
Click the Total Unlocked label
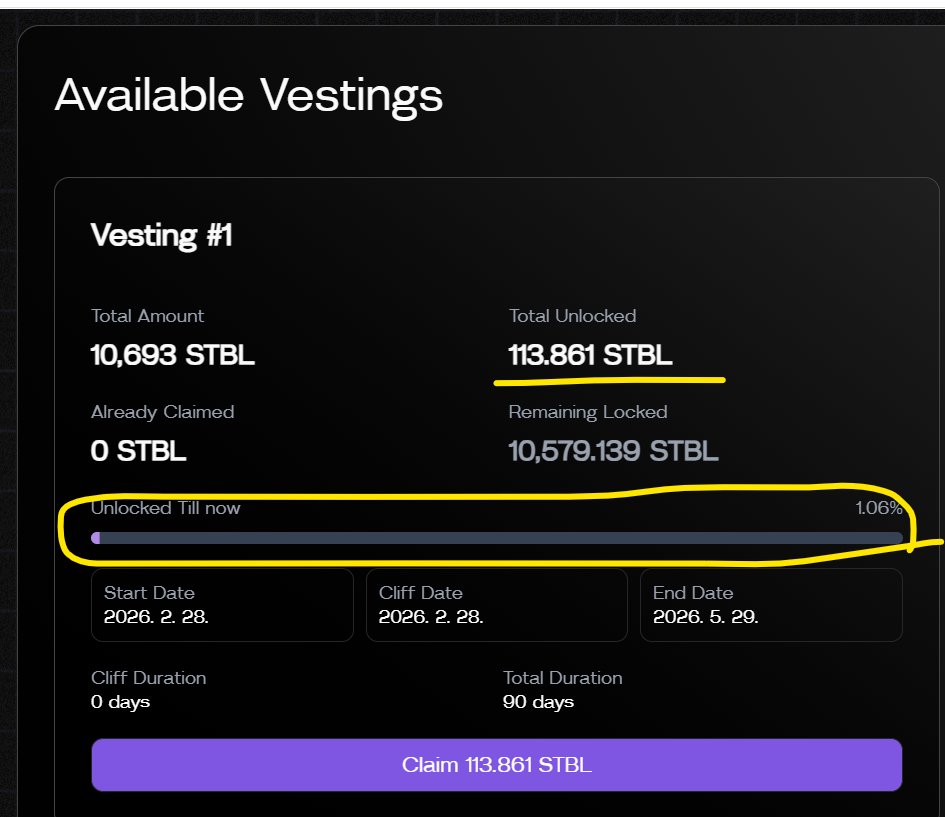[572, 316]
